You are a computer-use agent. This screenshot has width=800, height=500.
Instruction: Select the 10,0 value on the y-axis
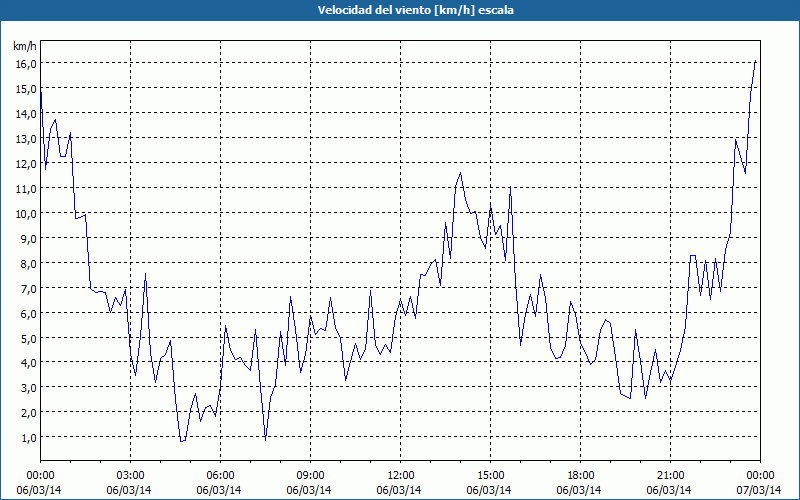26,214
